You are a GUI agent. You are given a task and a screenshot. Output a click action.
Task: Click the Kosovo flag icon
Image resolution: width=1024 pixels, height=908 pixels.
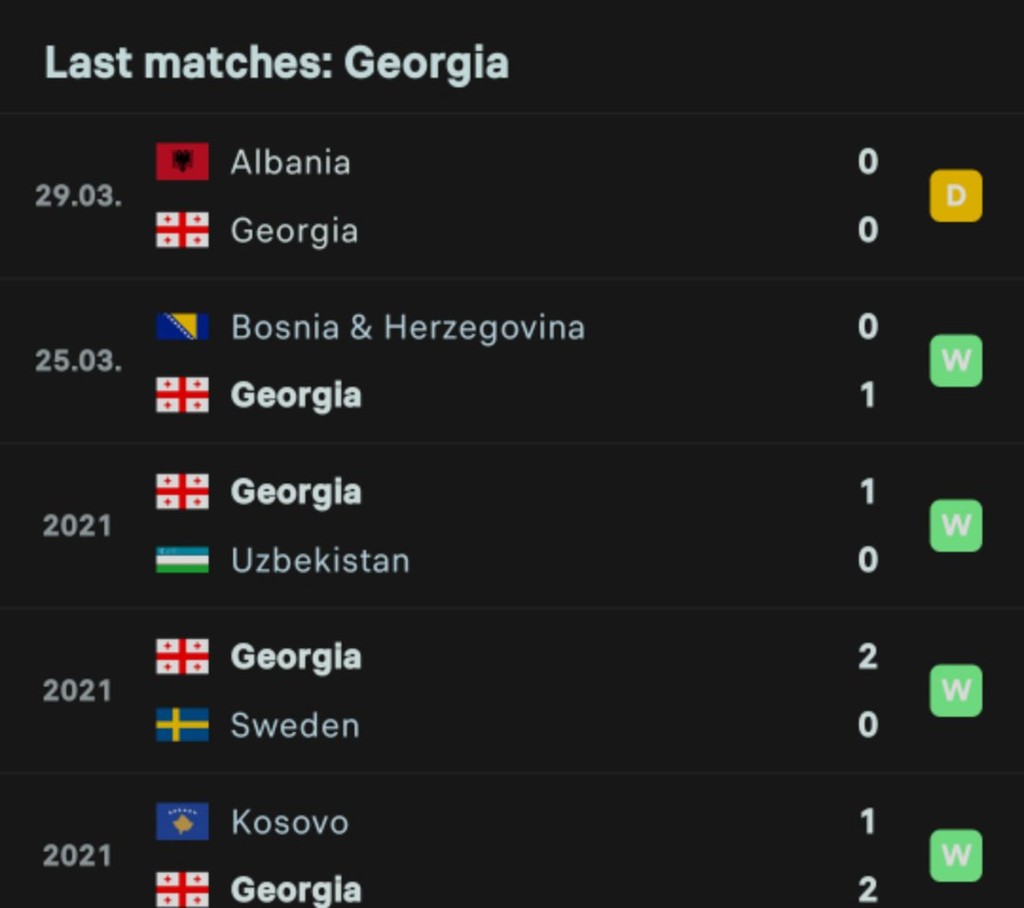point(182,821)
